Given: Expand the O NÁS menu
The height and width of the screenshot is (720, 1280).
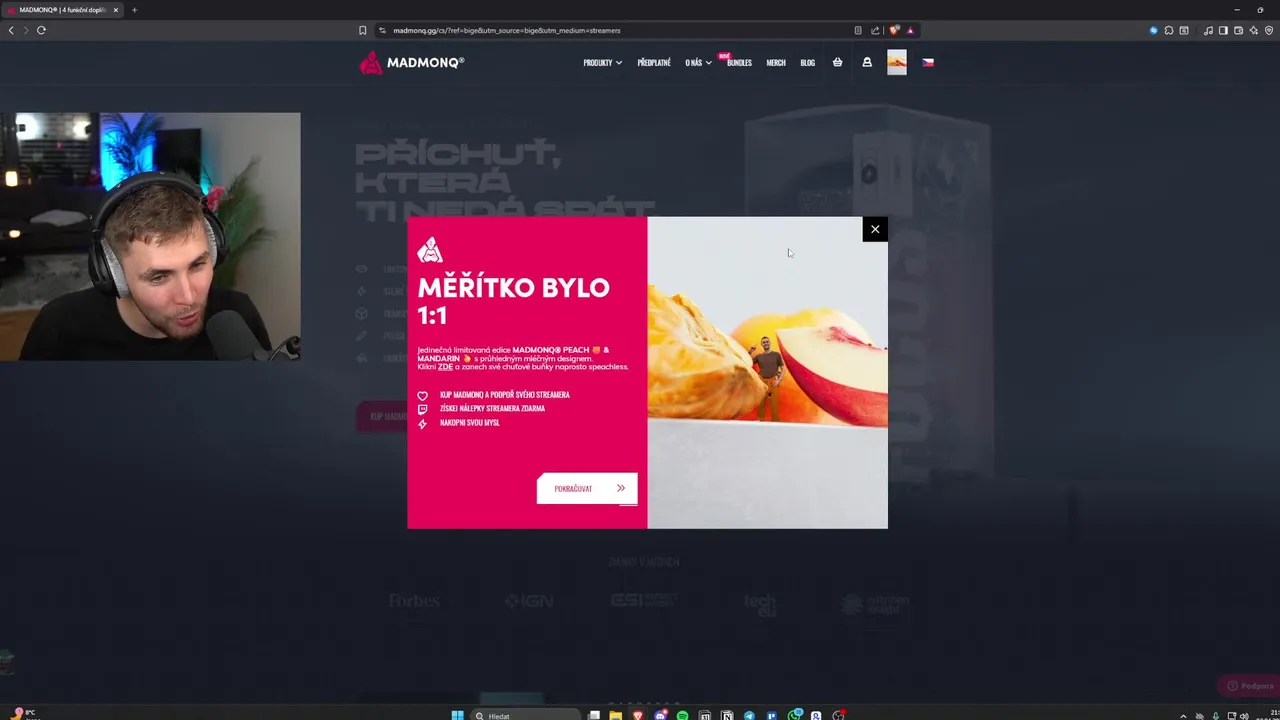Looking at the screenshot, I should pos(698,63).
